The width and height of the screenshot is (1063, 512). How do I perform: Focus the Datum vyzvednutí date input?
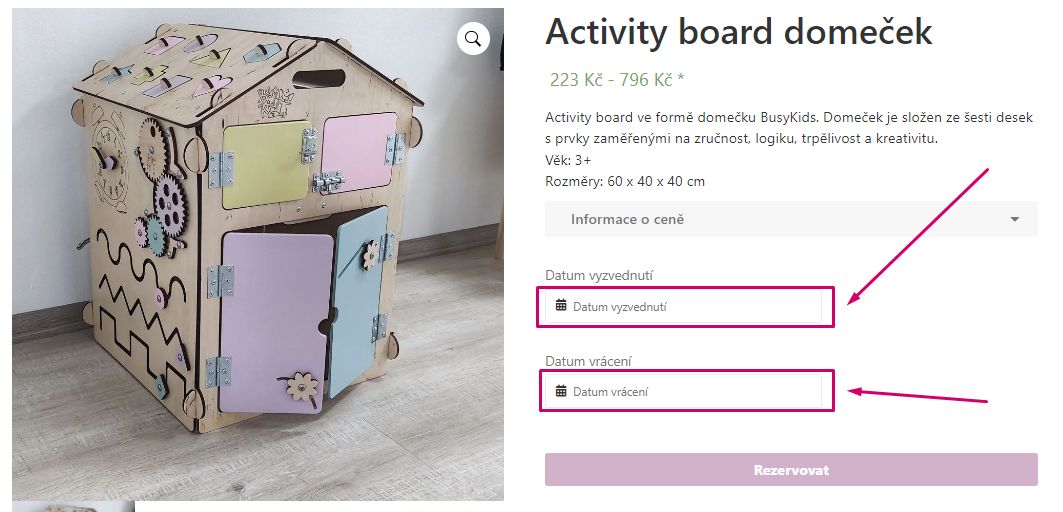point(690,307)
